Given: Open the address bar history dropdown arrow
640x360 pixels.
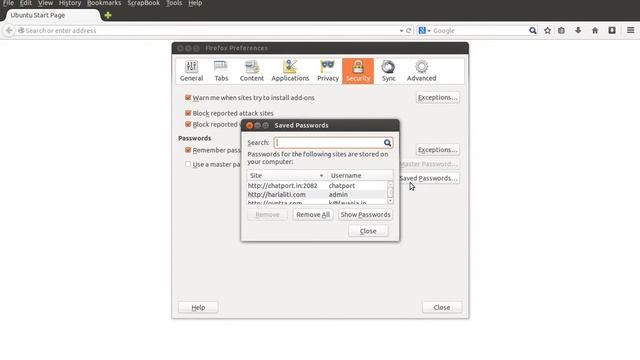Looking at the screenshot, I should pos(401,31).
